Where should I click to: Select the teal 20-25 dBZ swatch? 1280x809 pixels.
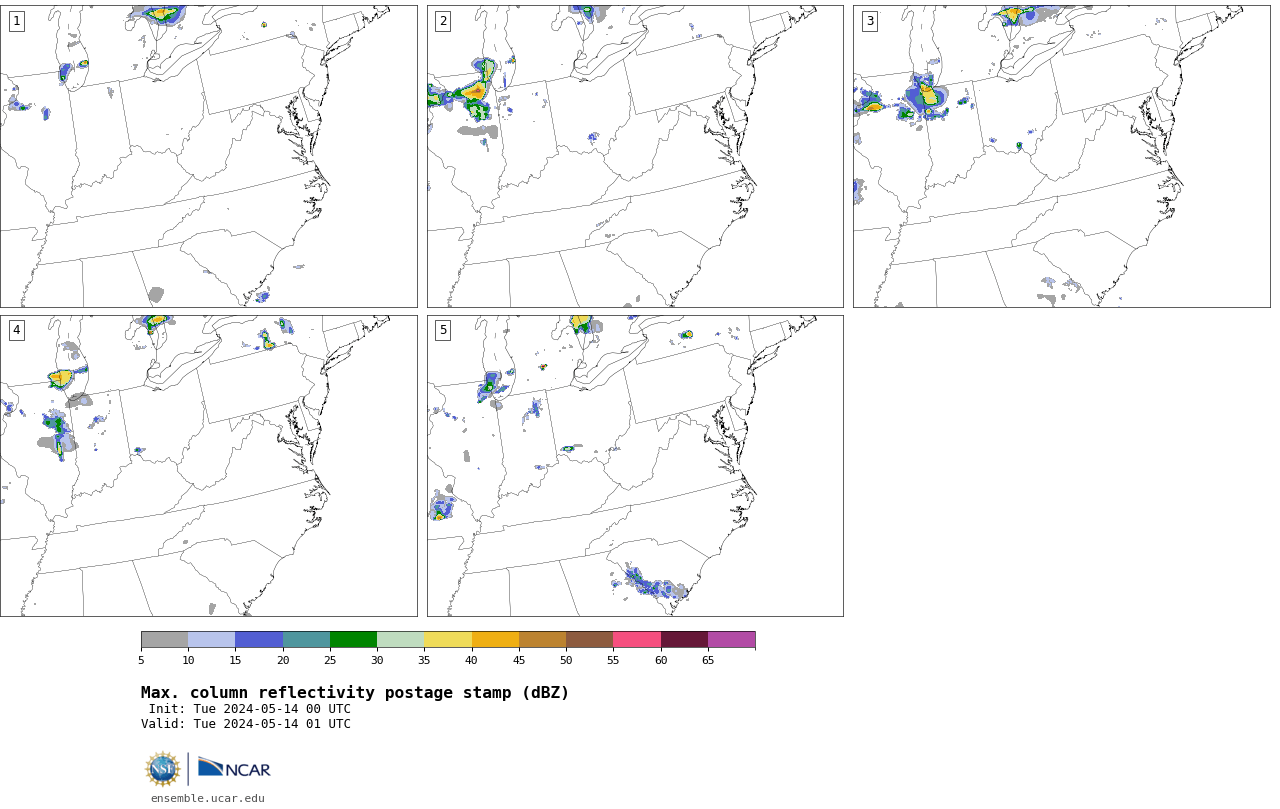pos(306,640)
